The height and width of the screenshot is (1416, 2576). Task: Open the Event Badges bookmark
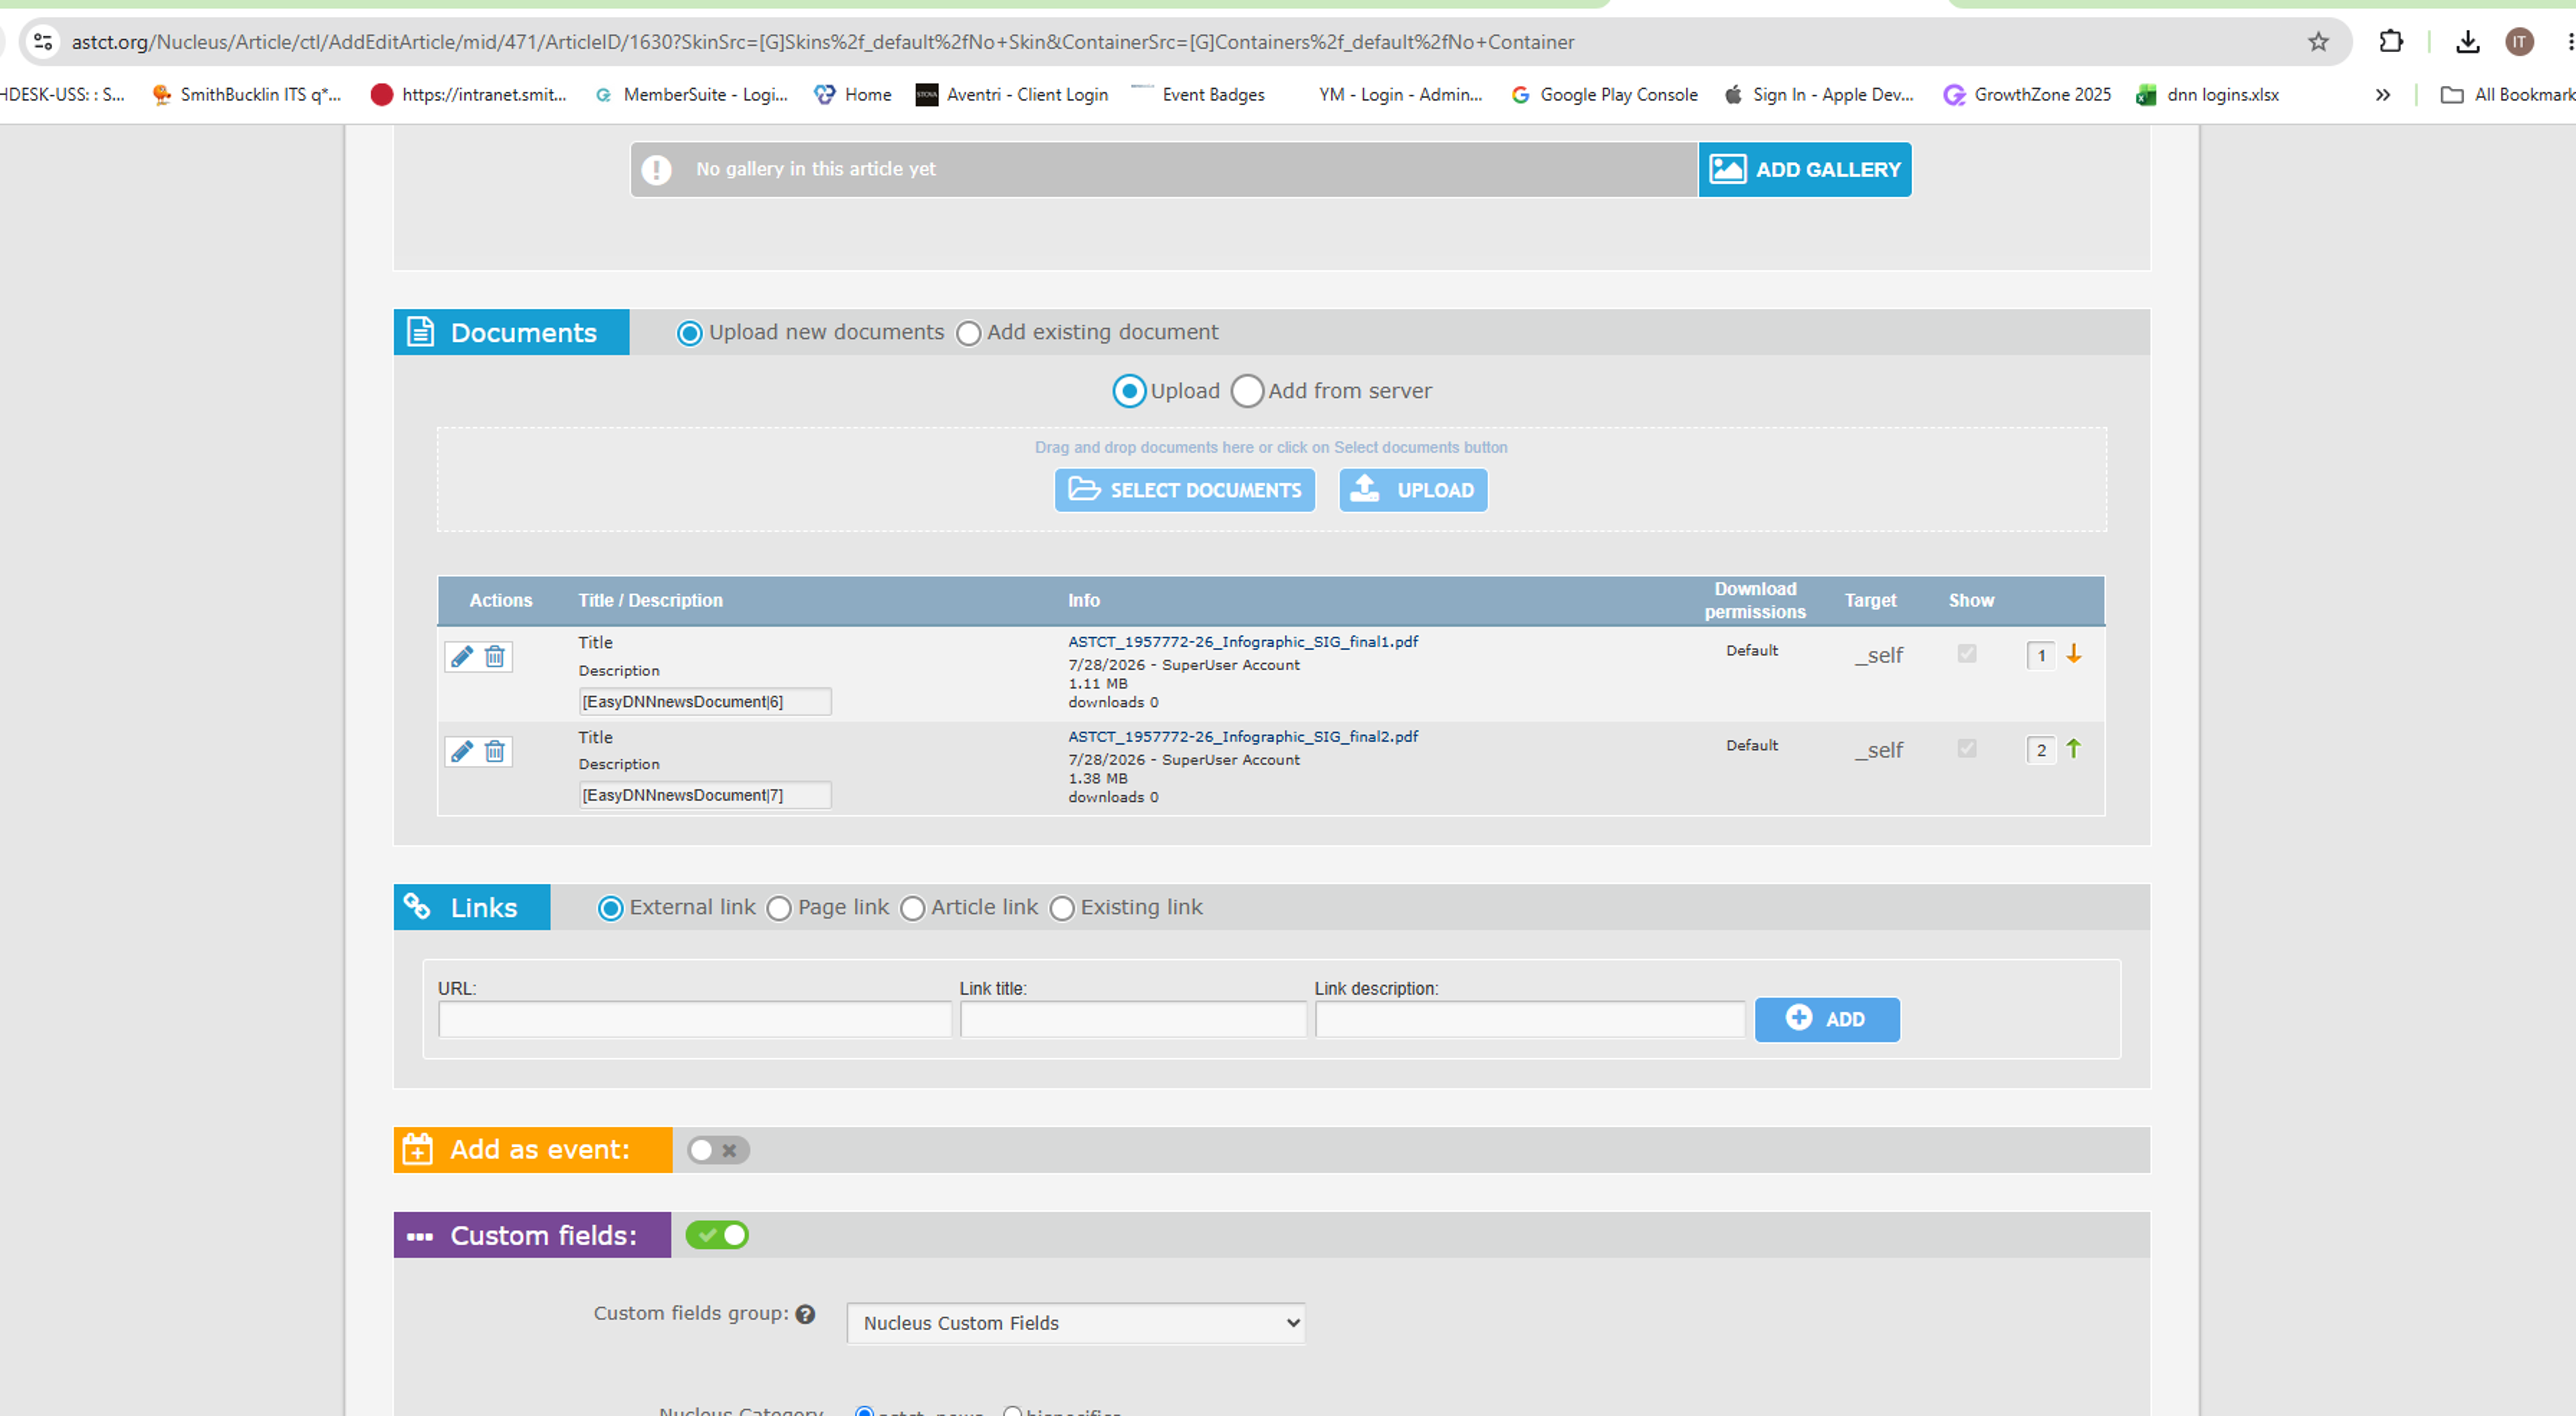click(x=1198, y=95)
